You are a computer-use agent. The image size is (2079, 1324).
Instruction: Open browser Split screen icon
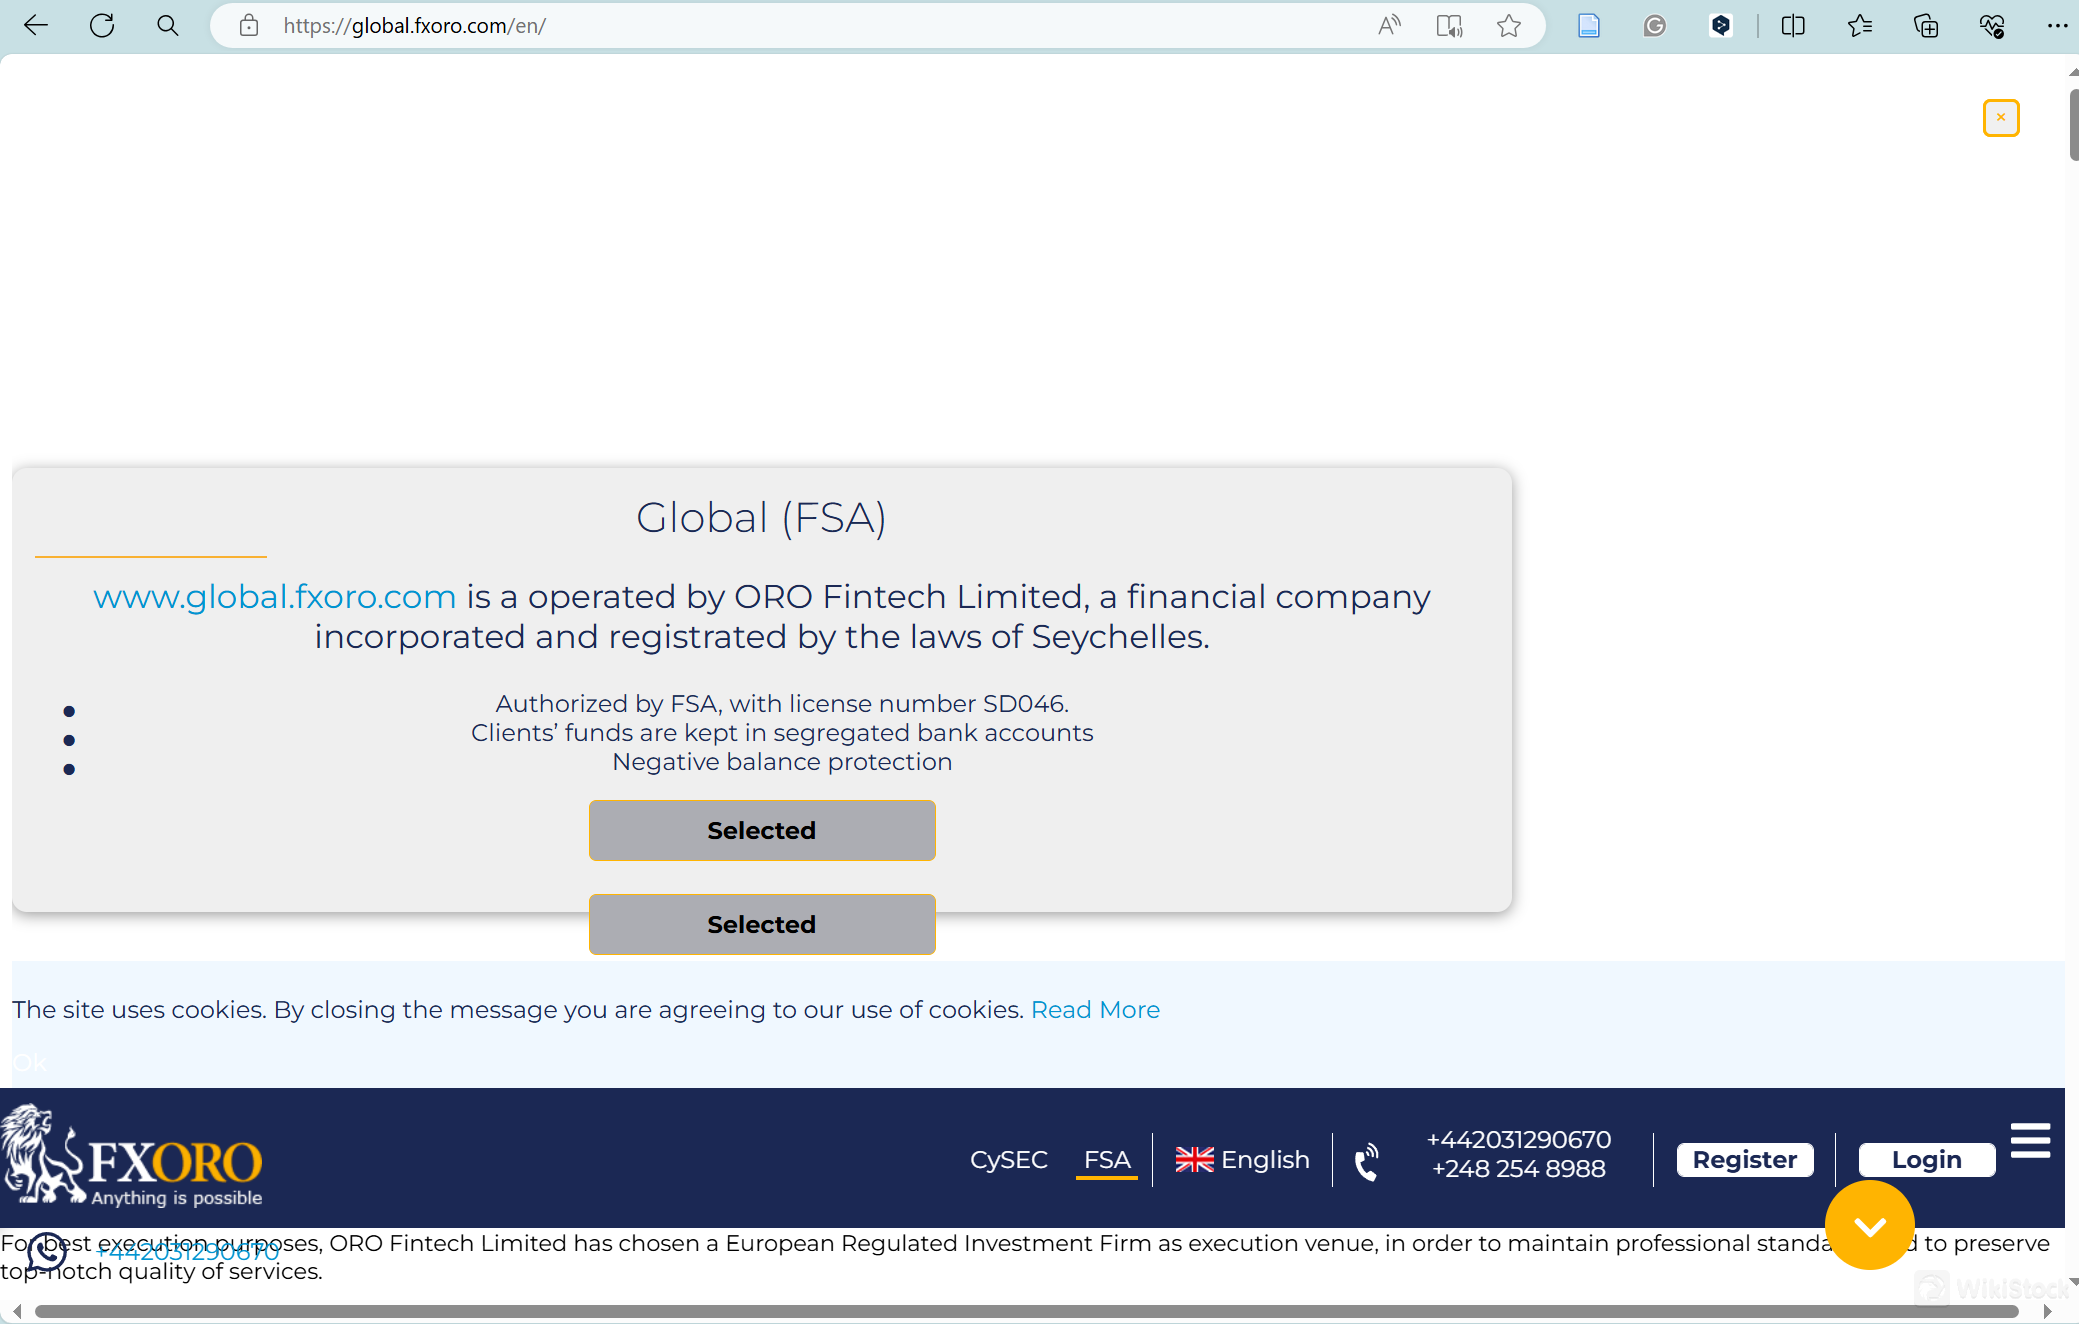coord(1793,26)
